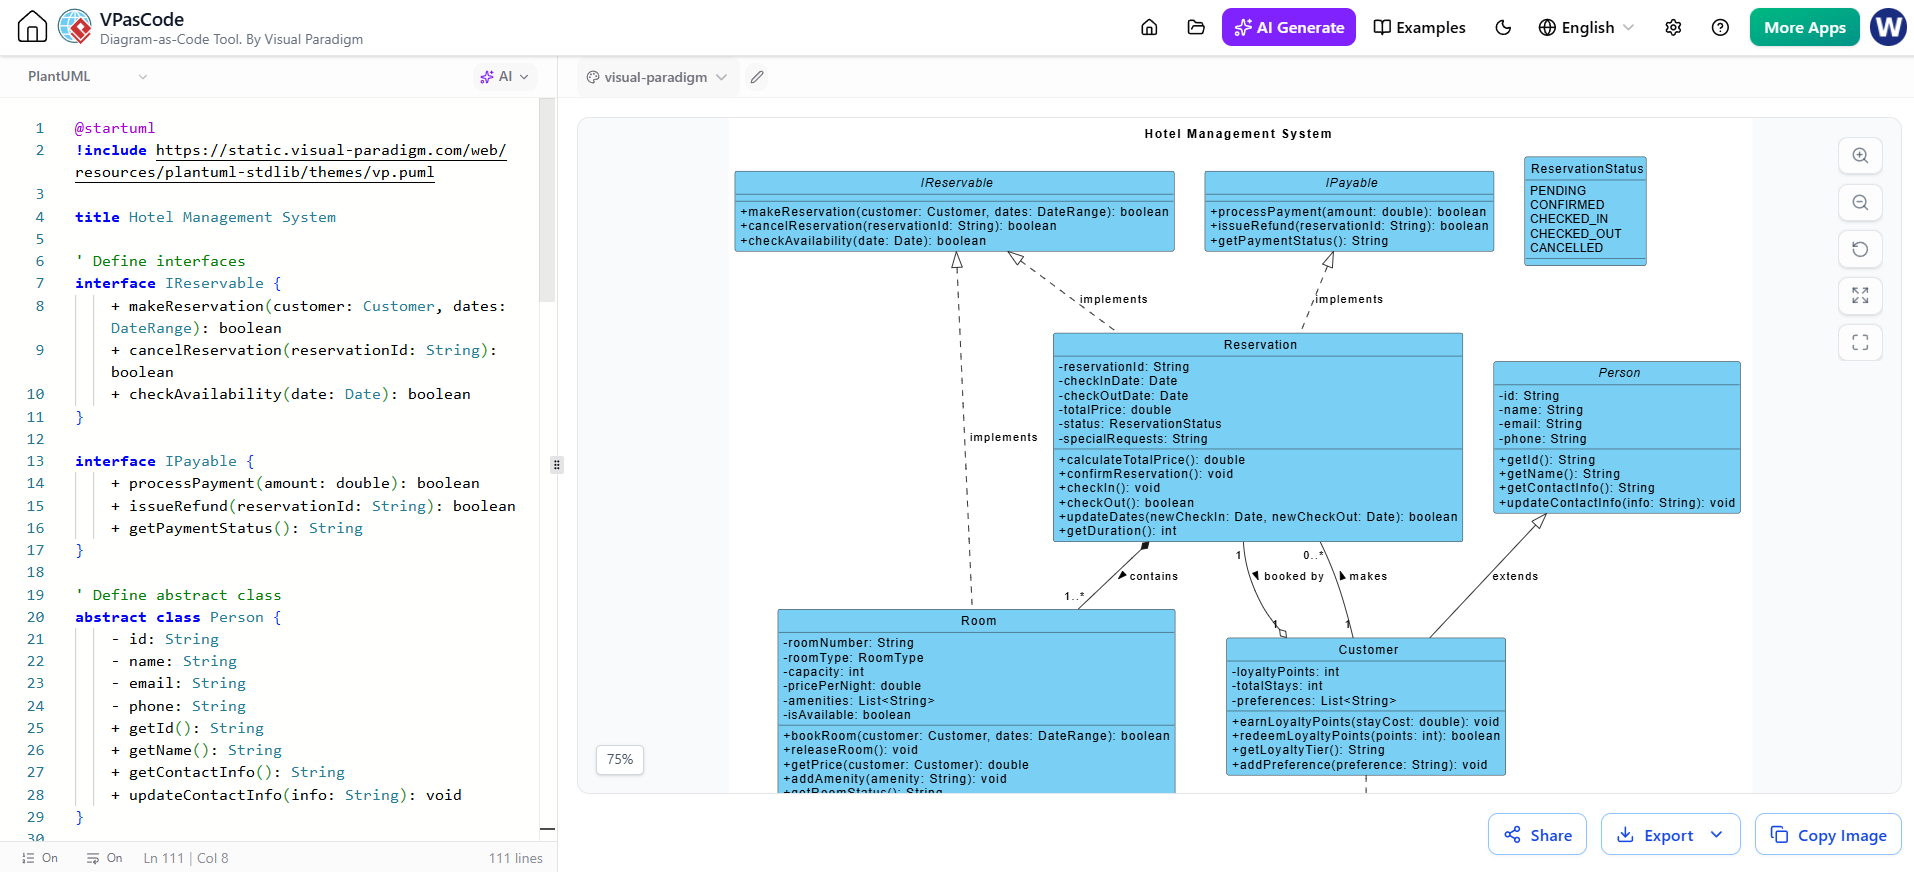The image size is (1914, 872).
Task: Open user avatar W menu
Action: point(1888,27)
